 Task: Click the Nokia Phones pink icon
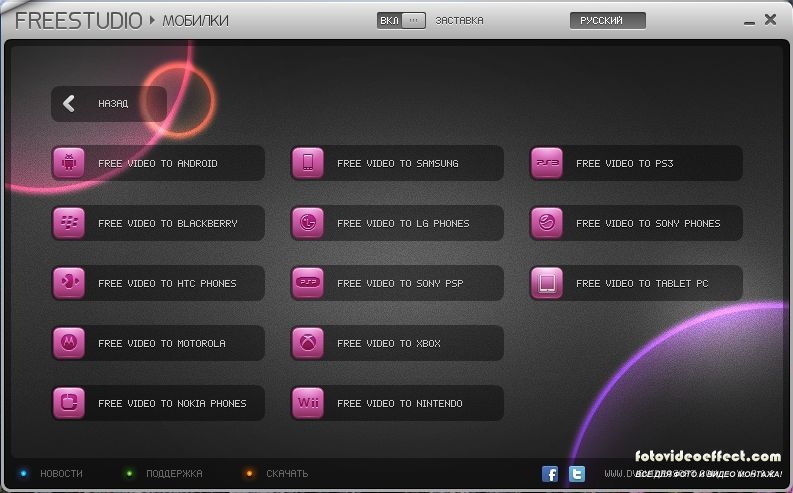click(x=69, y=403)
